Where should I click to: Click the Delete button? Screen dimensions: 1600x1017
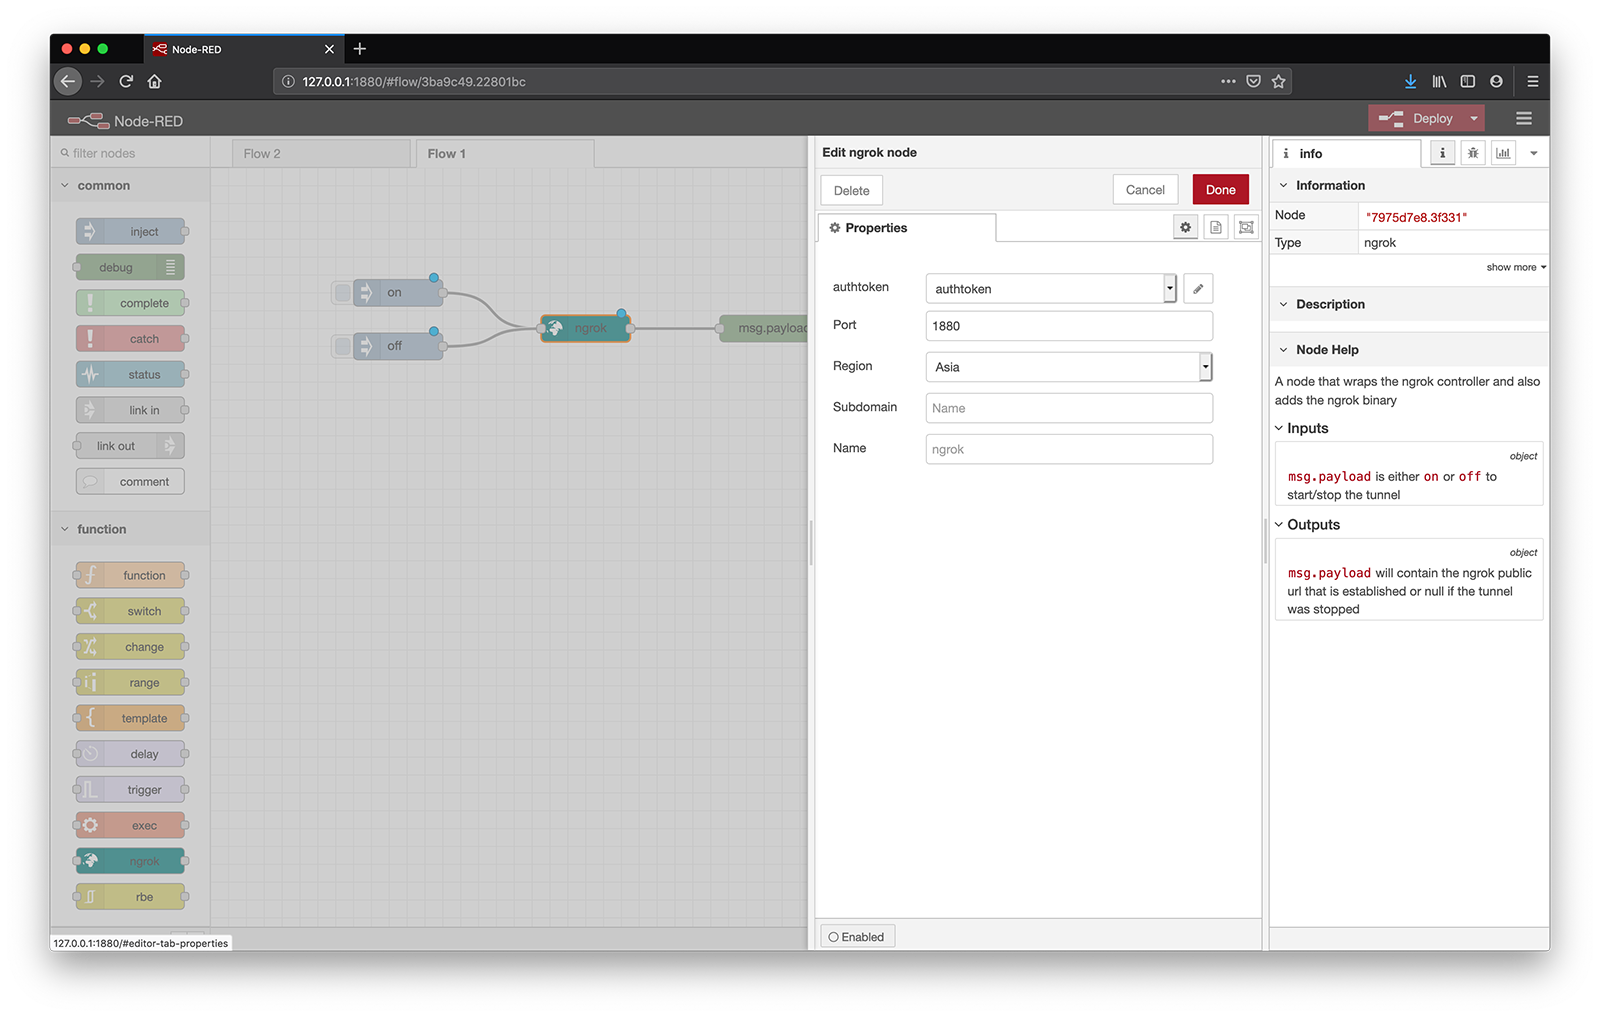(x=852, y=190)
